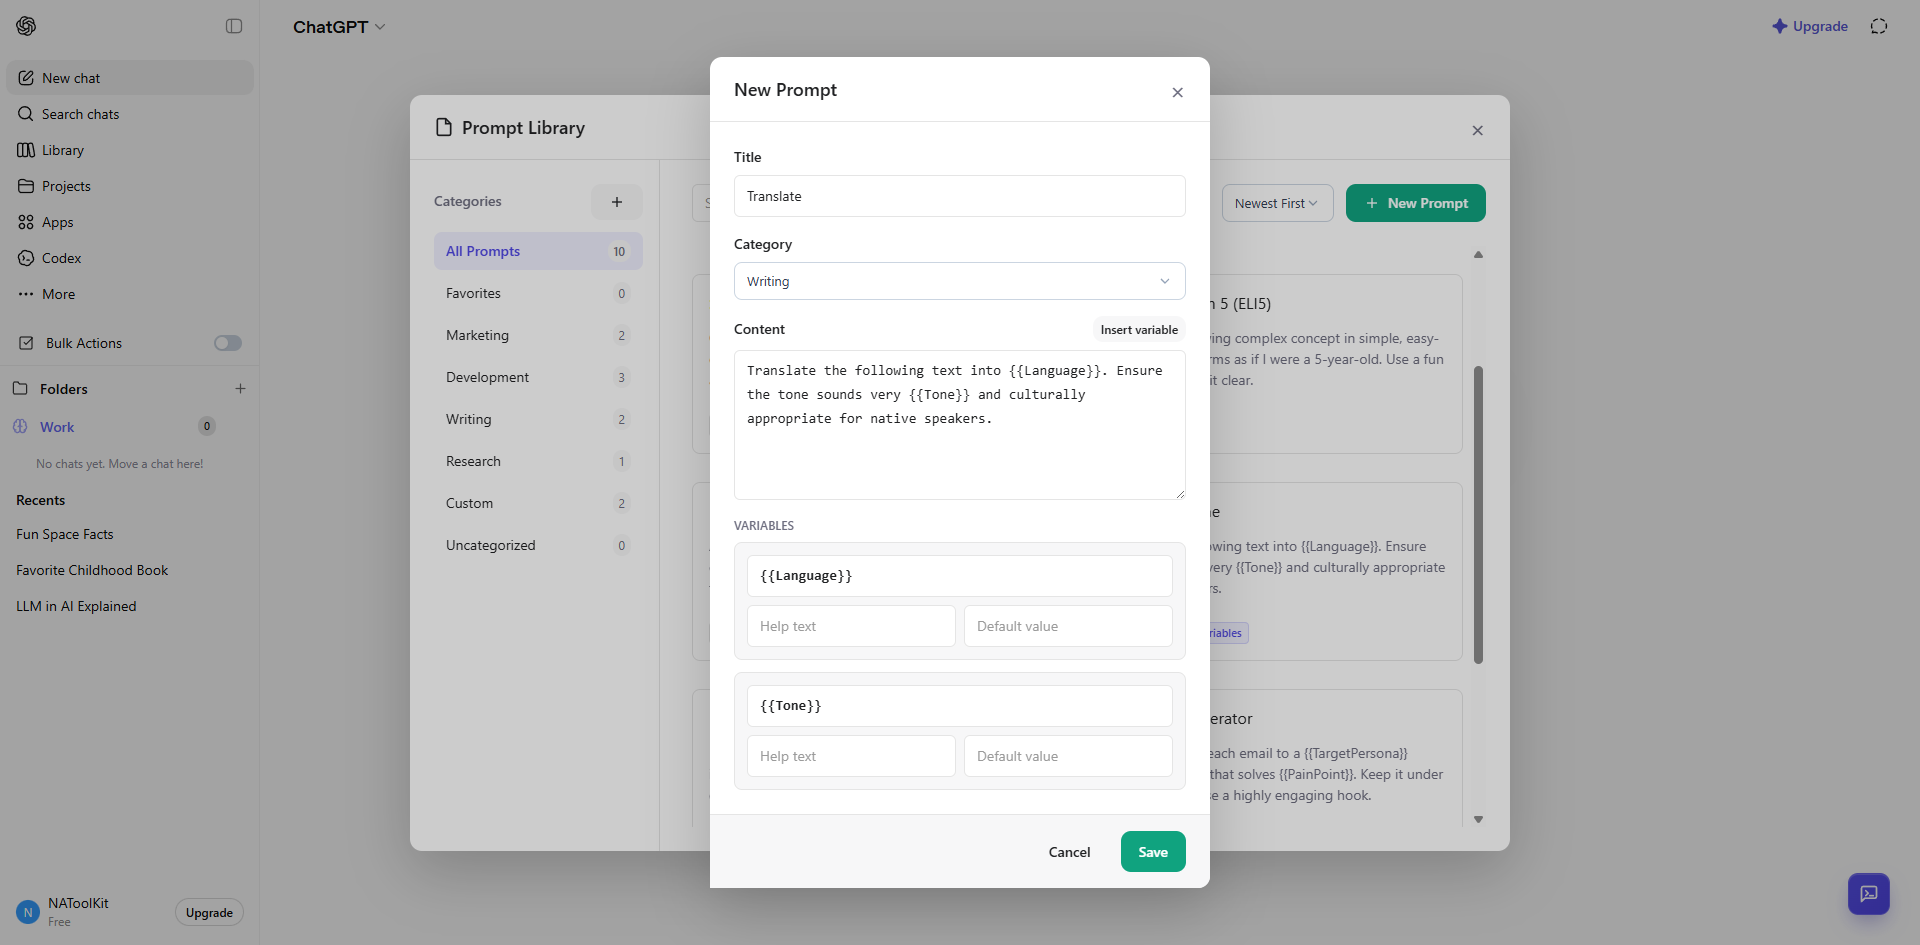The width and height of the screenshot is (1920, 945).
Task: Expand the More sidebar options
Action: point(130,294)
